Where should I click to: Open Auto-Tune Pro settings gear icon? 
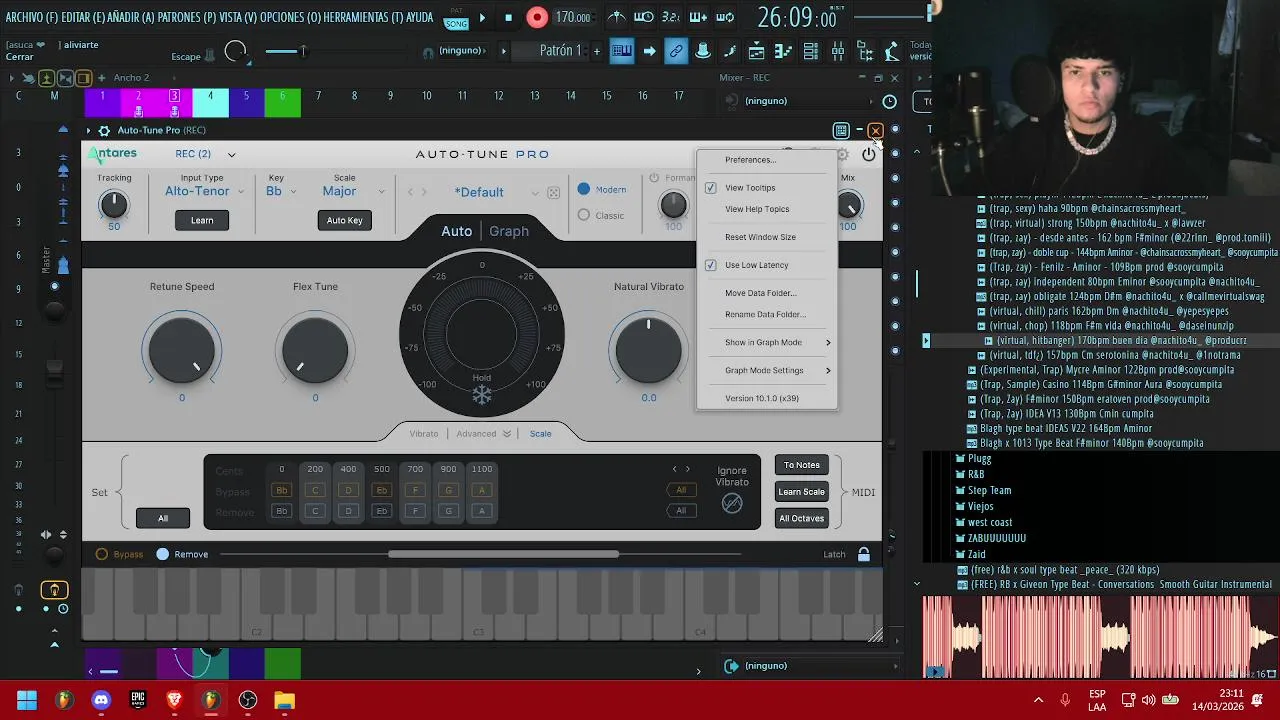tap(842, 154)
